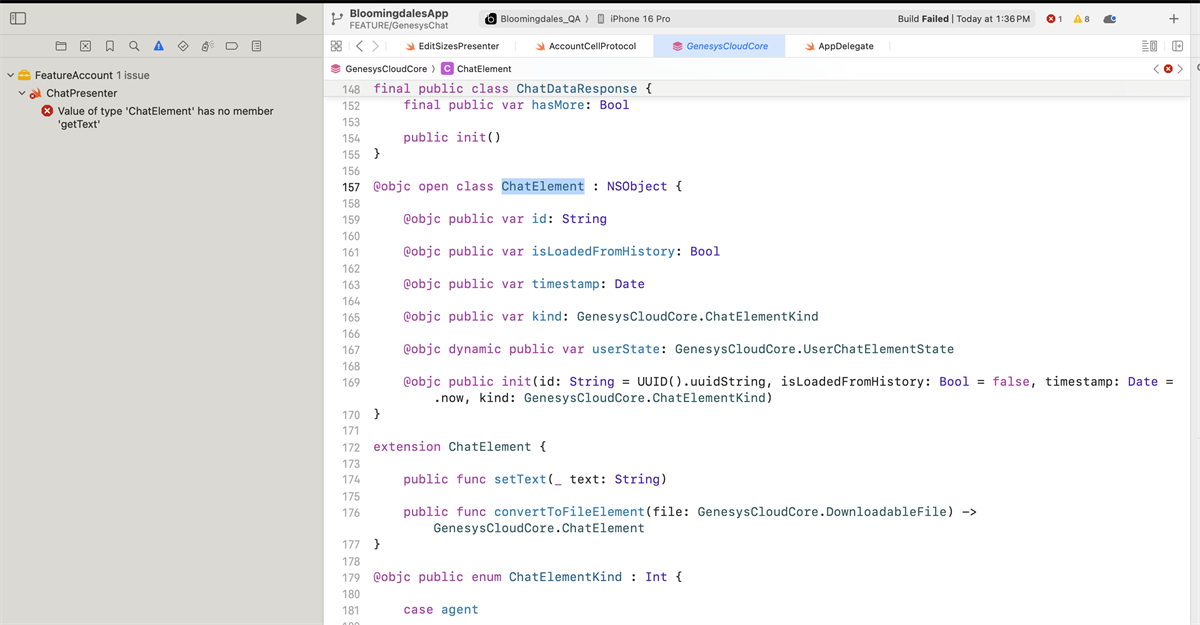Screen dimensions: 1200x625
Task: Toggle the editor options menu button
Action: pos(1146,46)
